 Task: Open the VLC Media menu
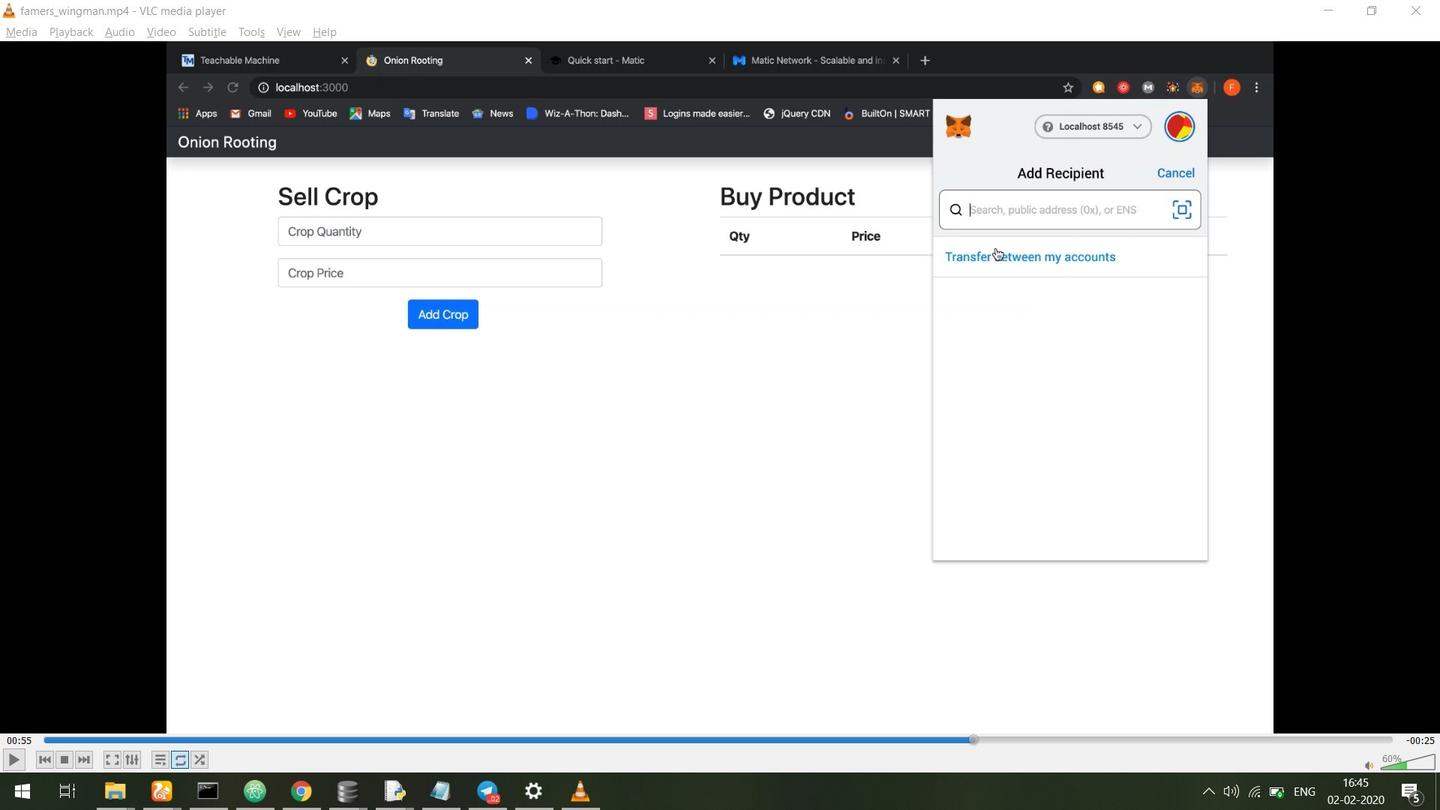tap(21, 32)
